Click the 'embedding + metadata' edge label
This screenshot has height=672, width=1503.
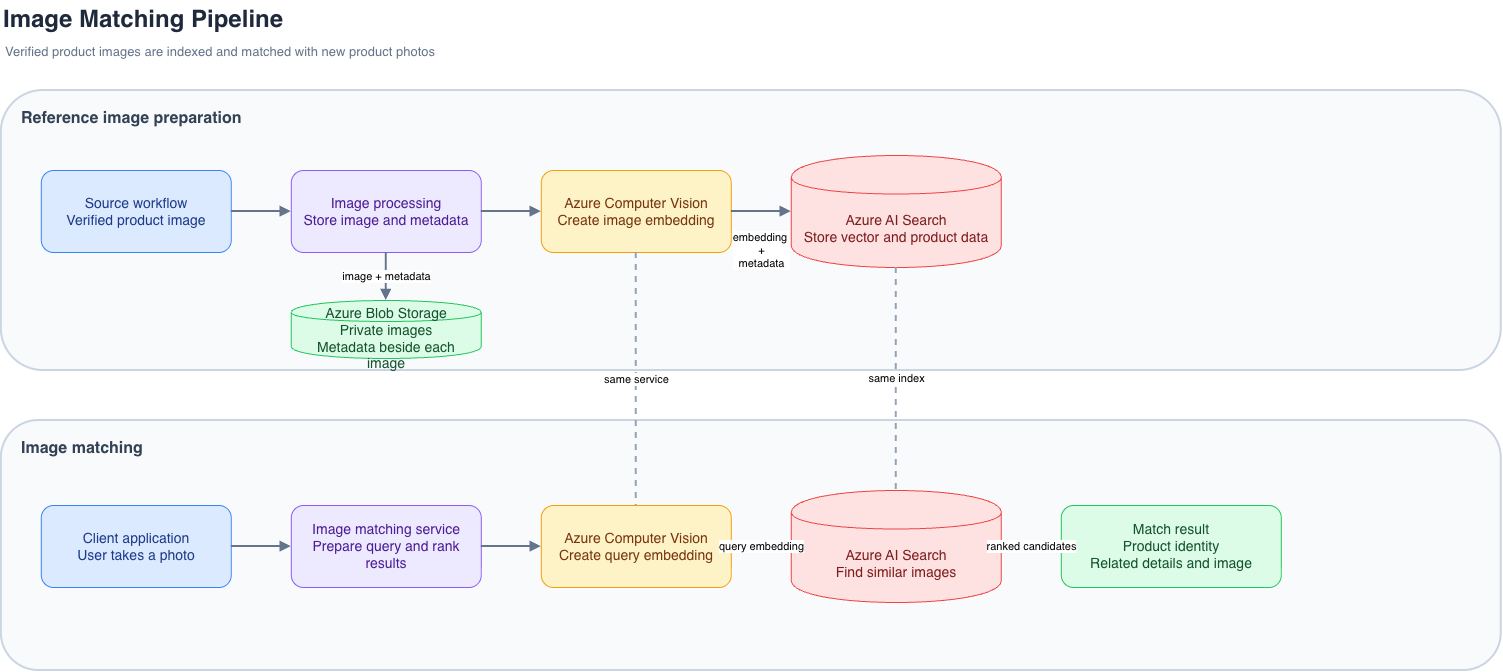coord(761,250)
